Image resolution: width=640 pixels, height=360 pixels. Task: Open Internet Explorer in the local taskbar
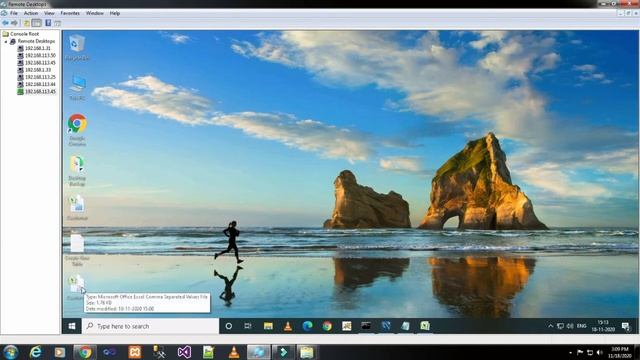(36, 352)
